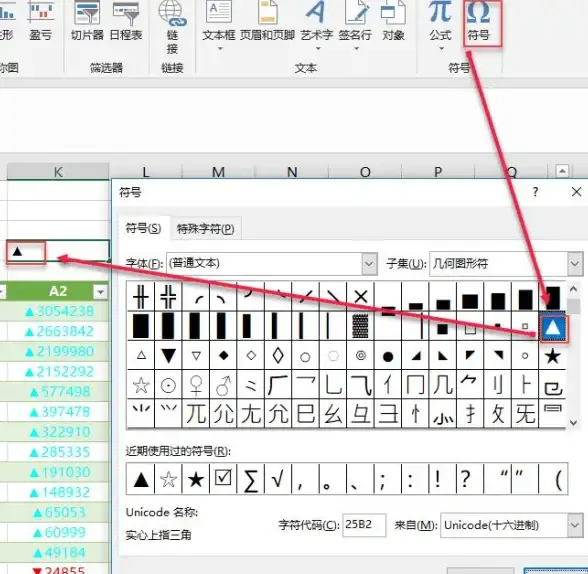Click the cell with value 285335
Viewport: 588px width, 574px height.
point(58,452)
